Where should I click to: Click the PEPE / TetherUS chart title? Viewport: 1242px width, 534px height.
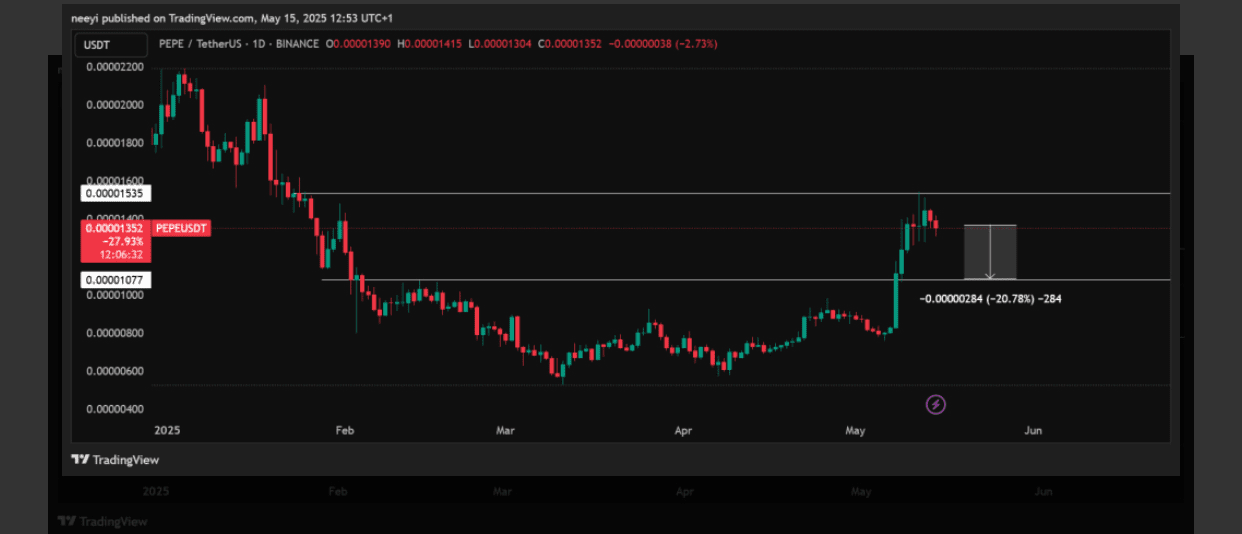click(x=239, y=44)
